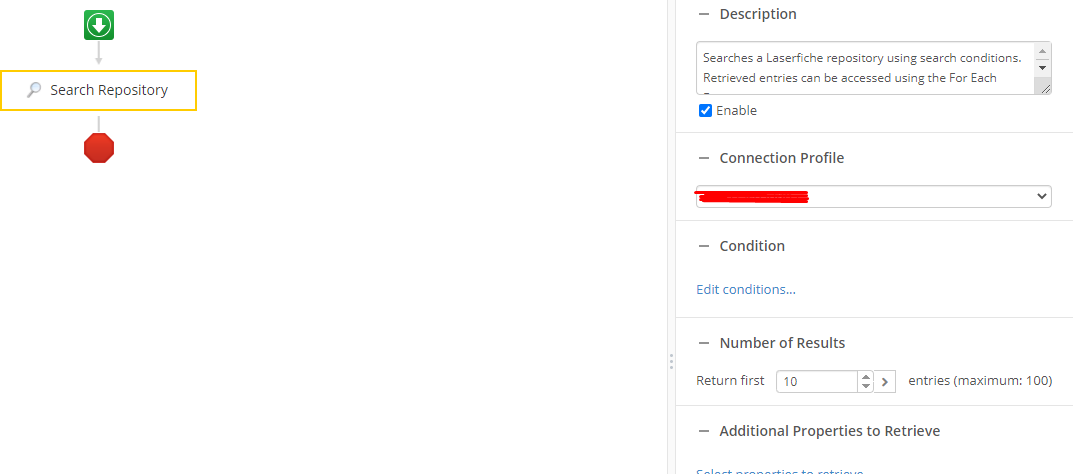Click the description text area

[866, 68]
